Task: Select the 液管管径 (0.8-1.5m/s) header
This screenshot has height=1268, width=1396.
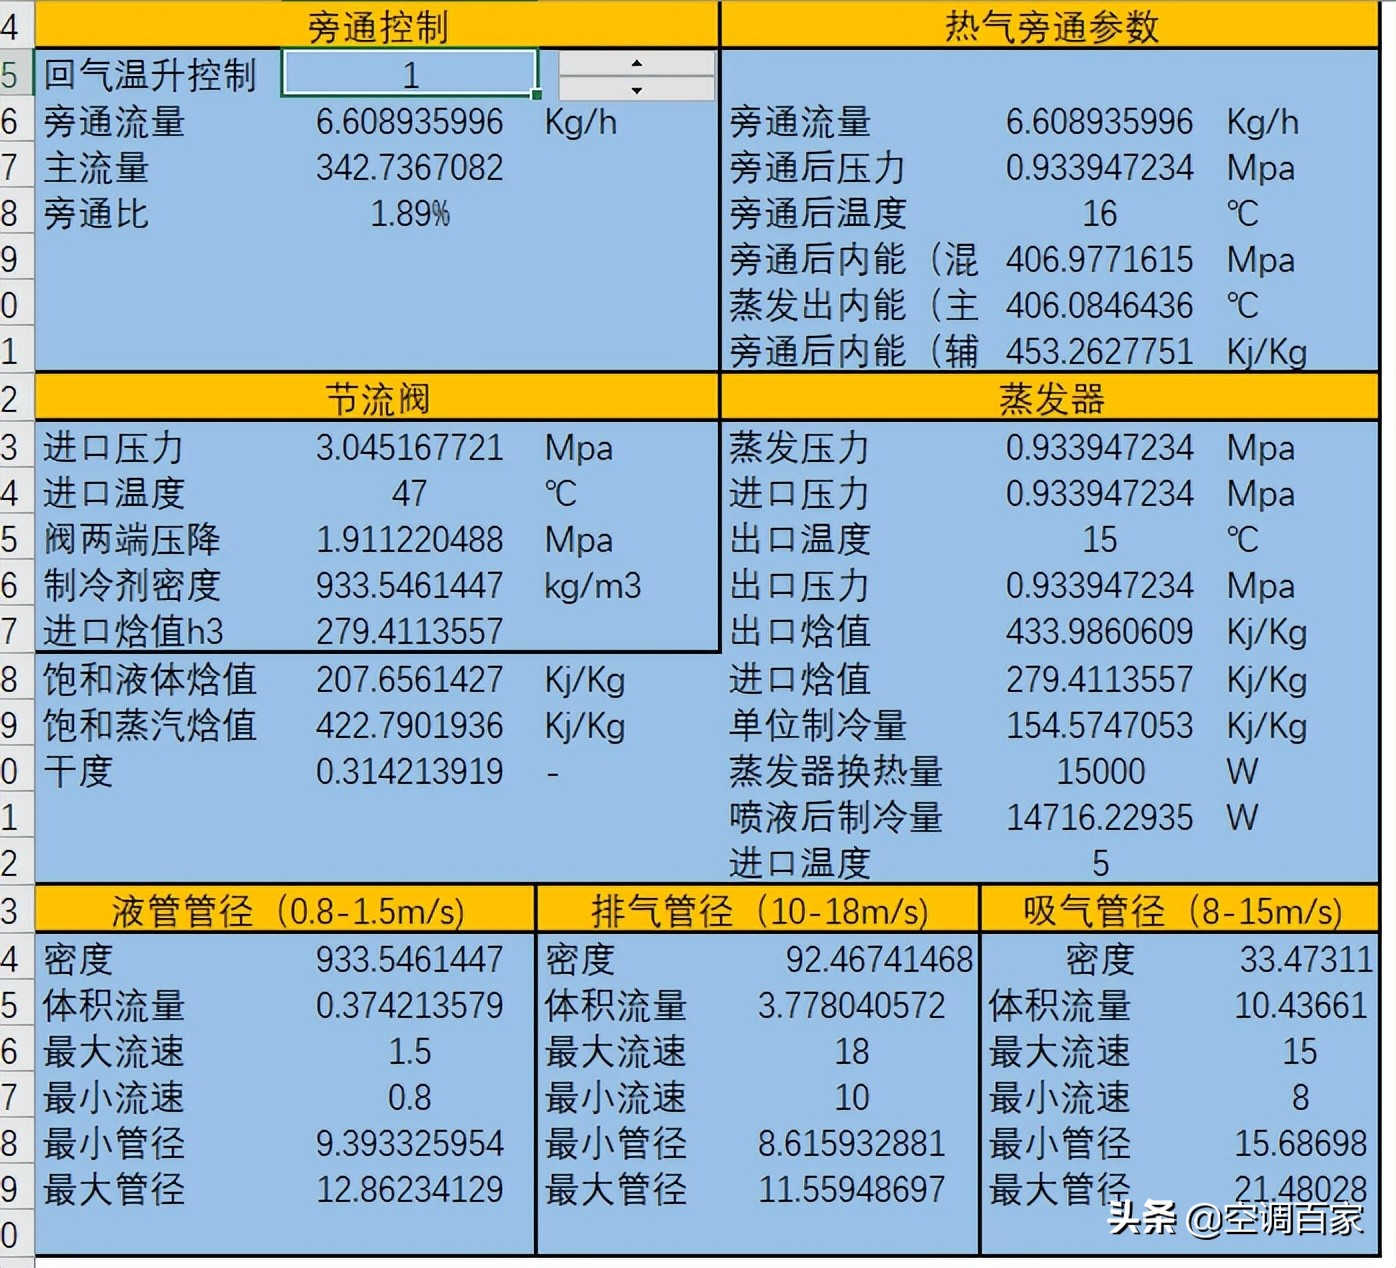Action: (284, 910)
